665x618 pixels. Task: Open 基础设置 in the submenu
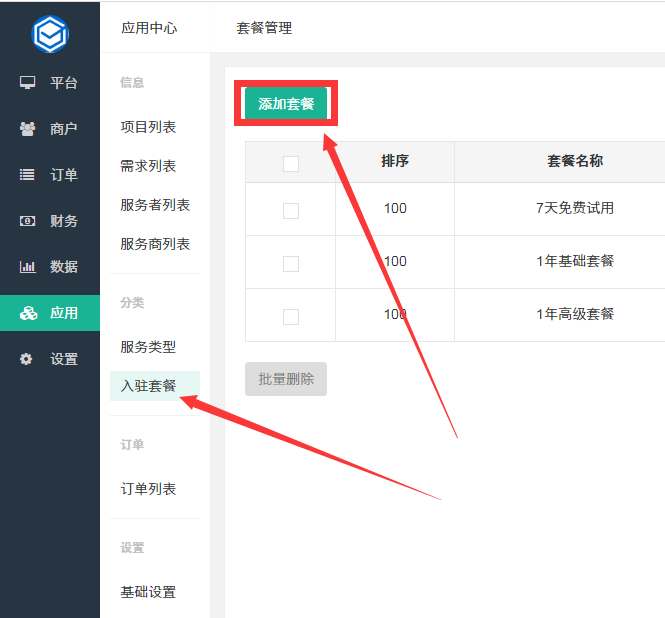pos(148,592)
